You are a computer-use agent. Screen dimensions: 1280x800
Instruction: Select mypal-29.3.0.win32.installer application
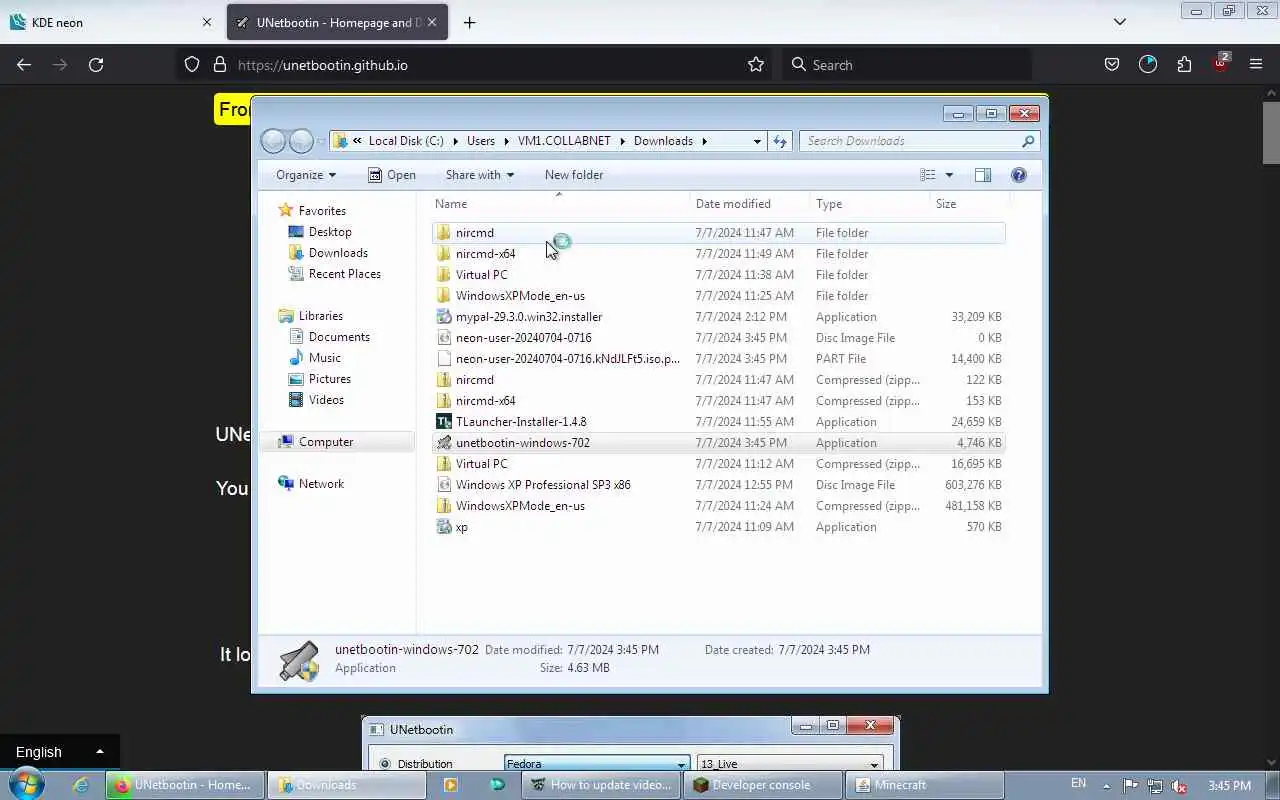(x=718, y=317)
